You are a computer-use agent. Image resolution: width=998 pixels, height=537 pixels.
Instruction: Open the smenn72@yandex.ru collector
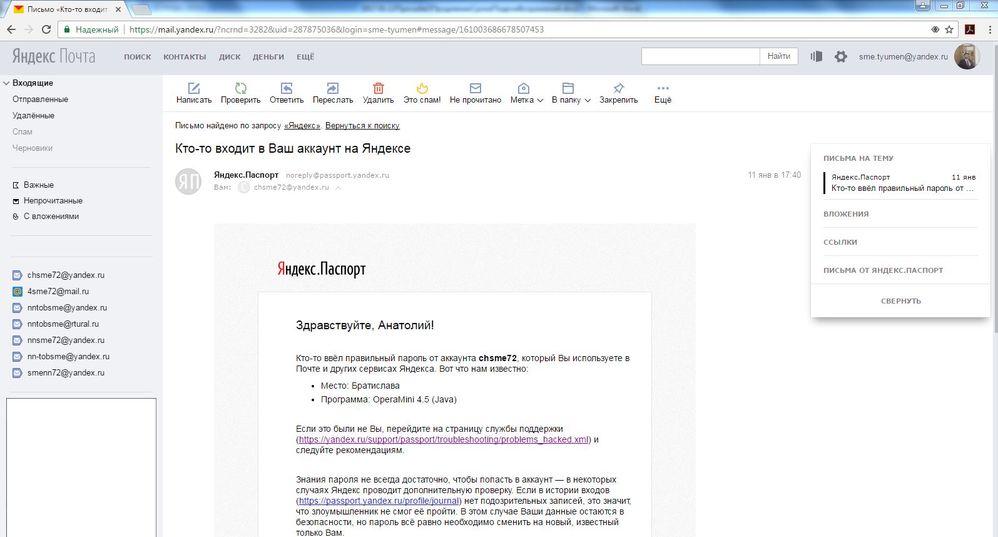pos(66,373)
